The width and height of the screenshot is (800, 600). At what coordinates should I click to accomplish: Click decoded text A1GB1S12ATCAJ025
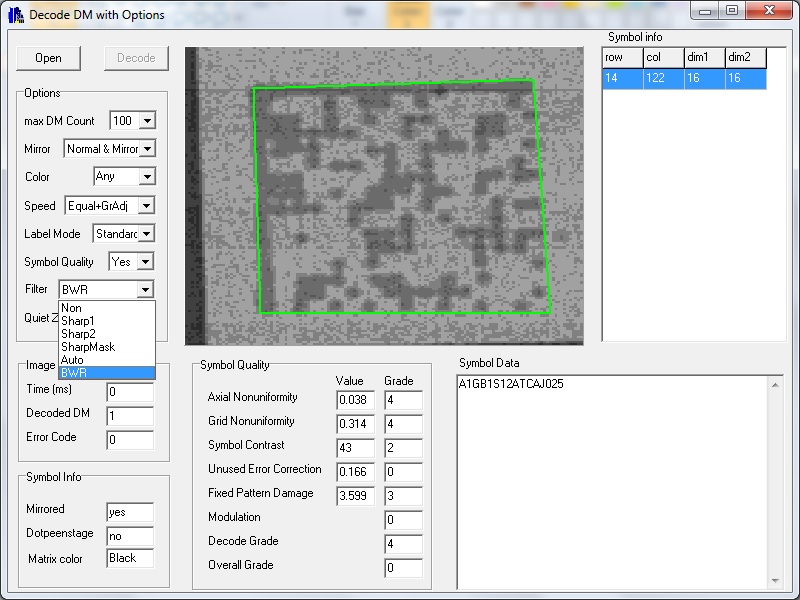511,384
